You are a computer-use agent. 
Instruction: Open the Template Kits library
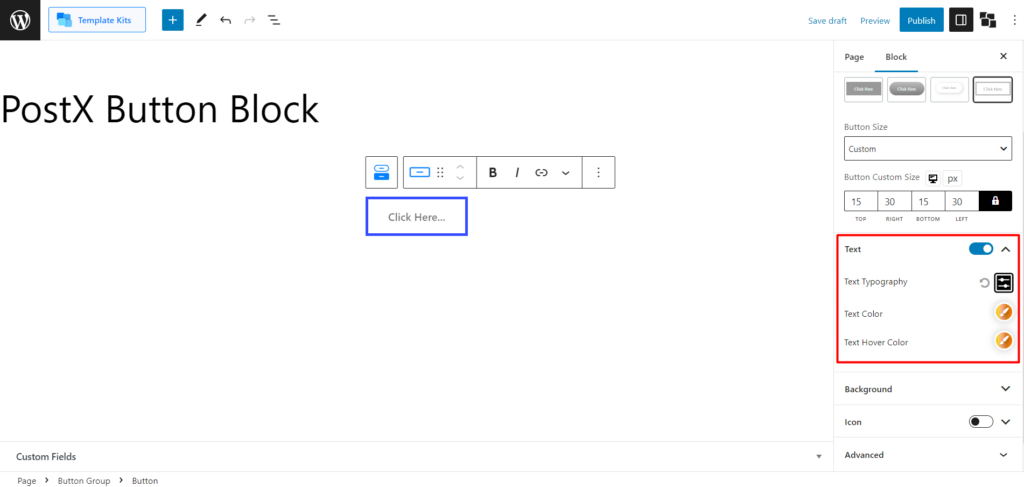pos(97,20)
